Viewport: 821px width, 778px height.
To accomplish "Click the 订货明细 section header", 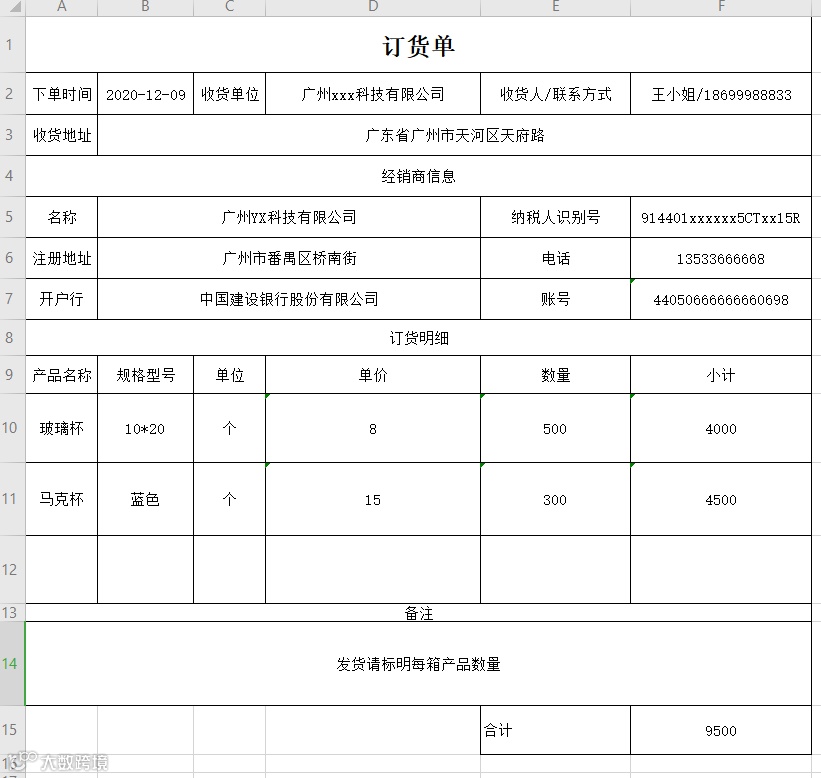I will point(418,338).
